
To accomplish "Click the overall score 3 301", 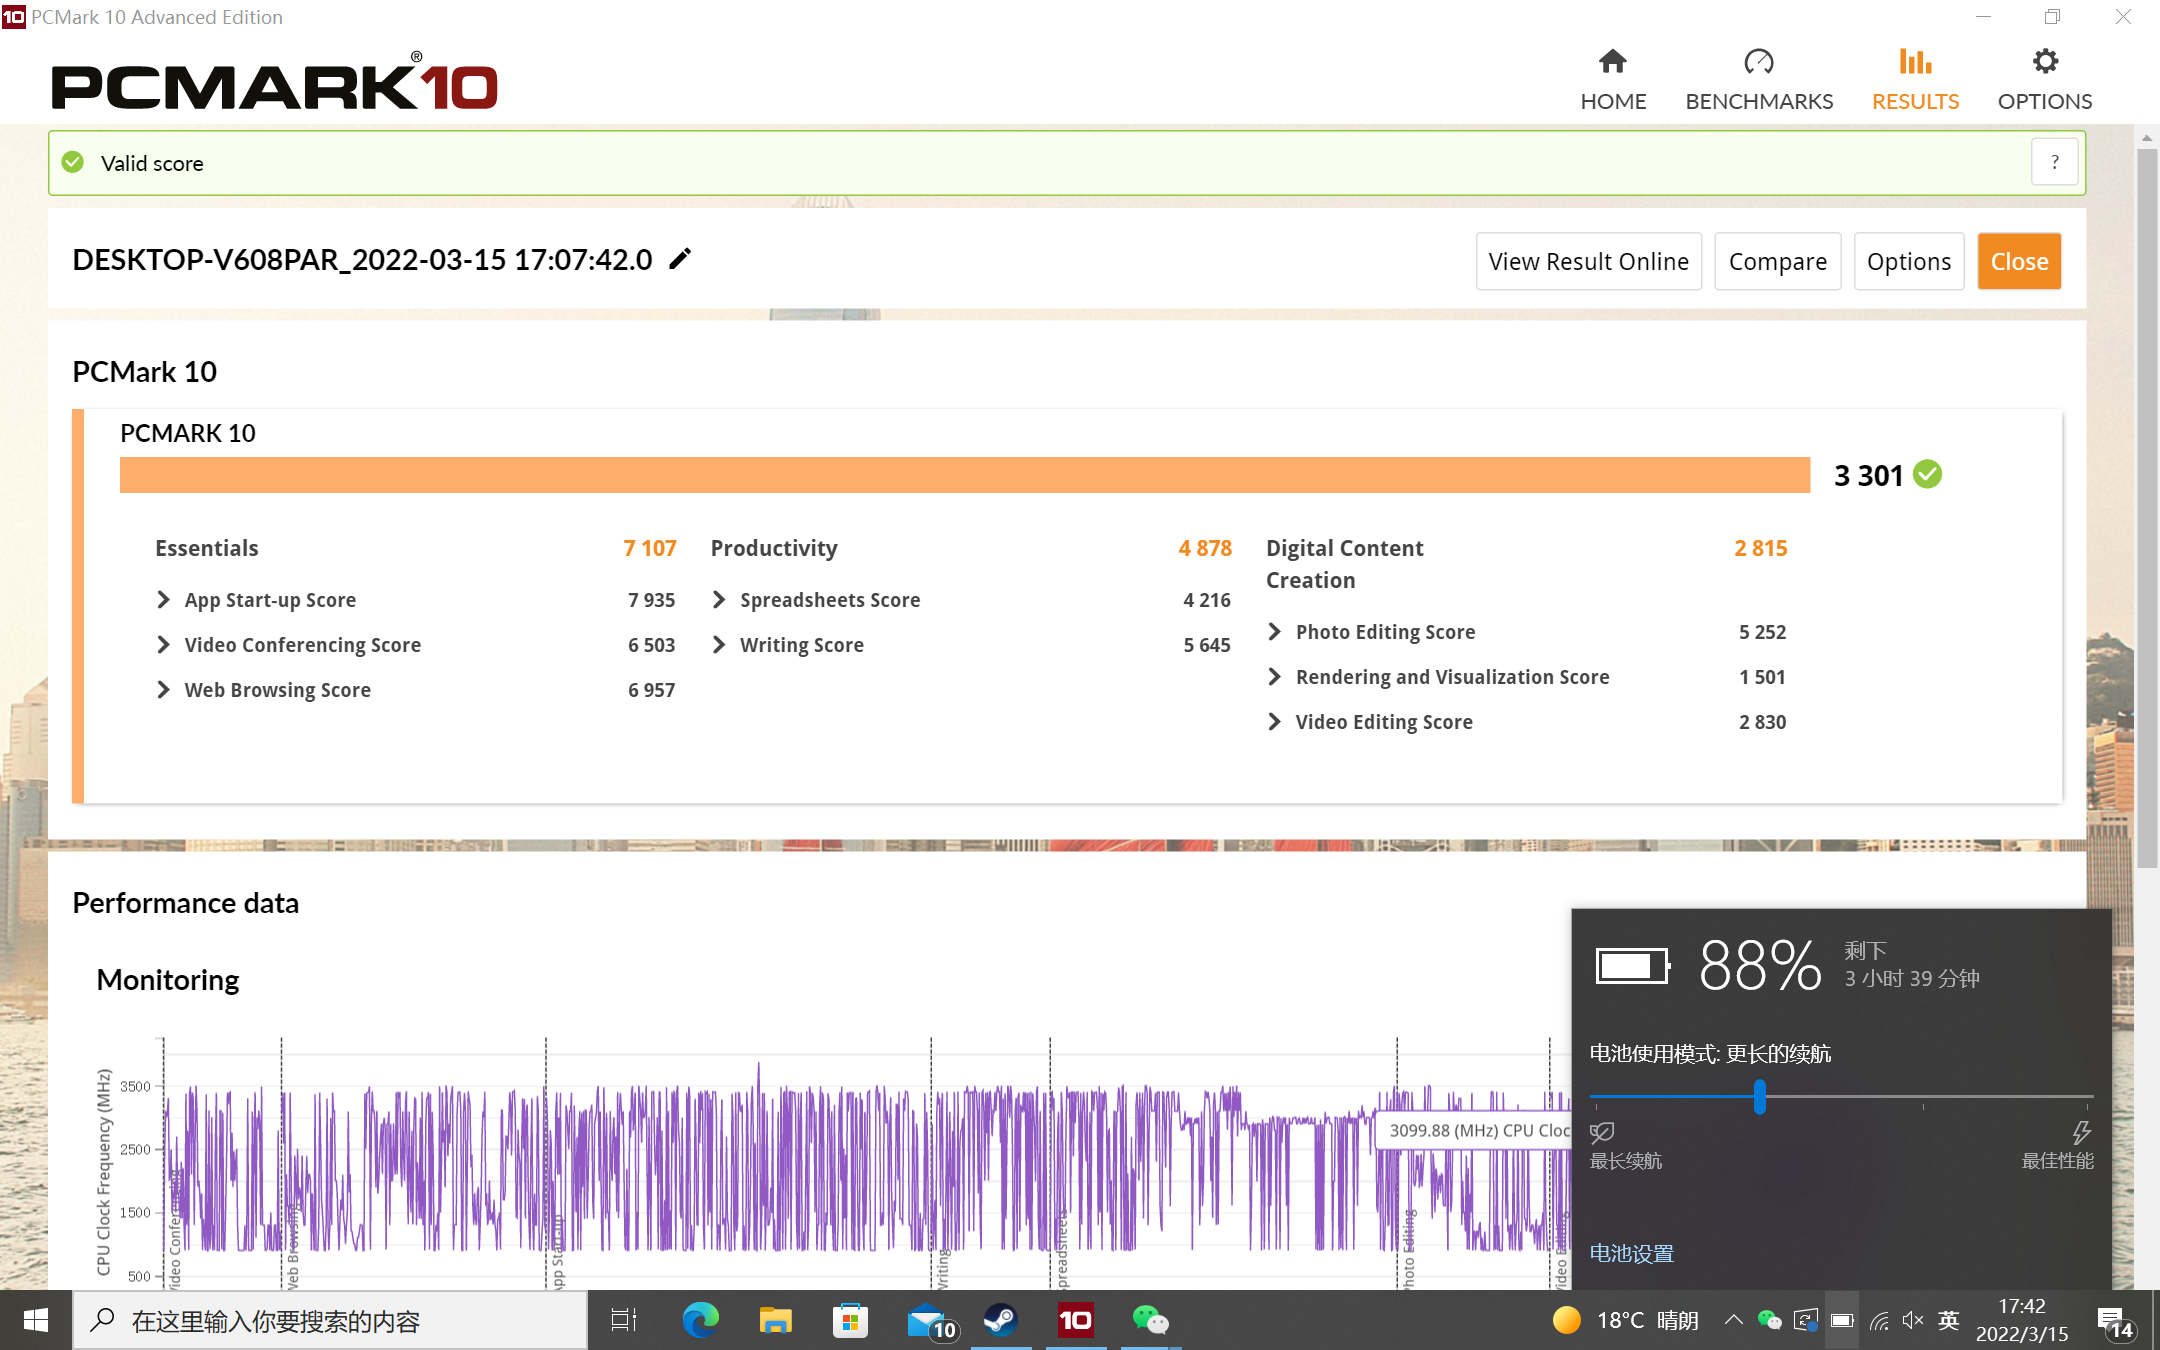I will [x=1868, y=475].
